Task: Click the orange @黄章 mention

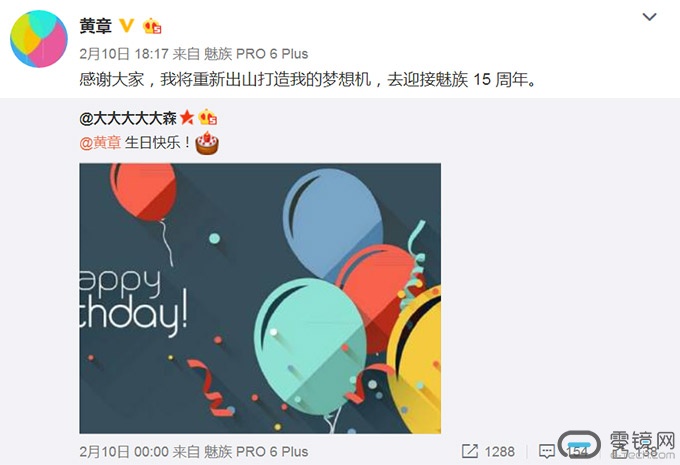Action: point(100,143)
